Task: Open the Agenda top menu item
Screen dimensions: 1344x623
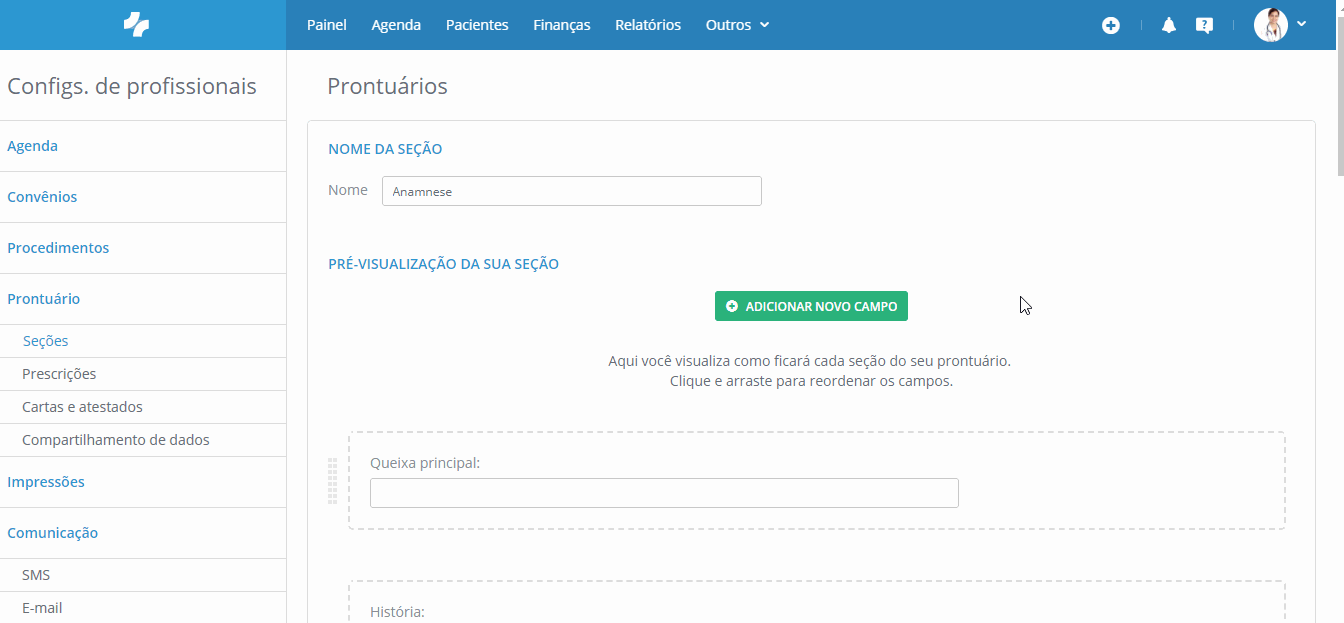Action: [x=396, y=25]
